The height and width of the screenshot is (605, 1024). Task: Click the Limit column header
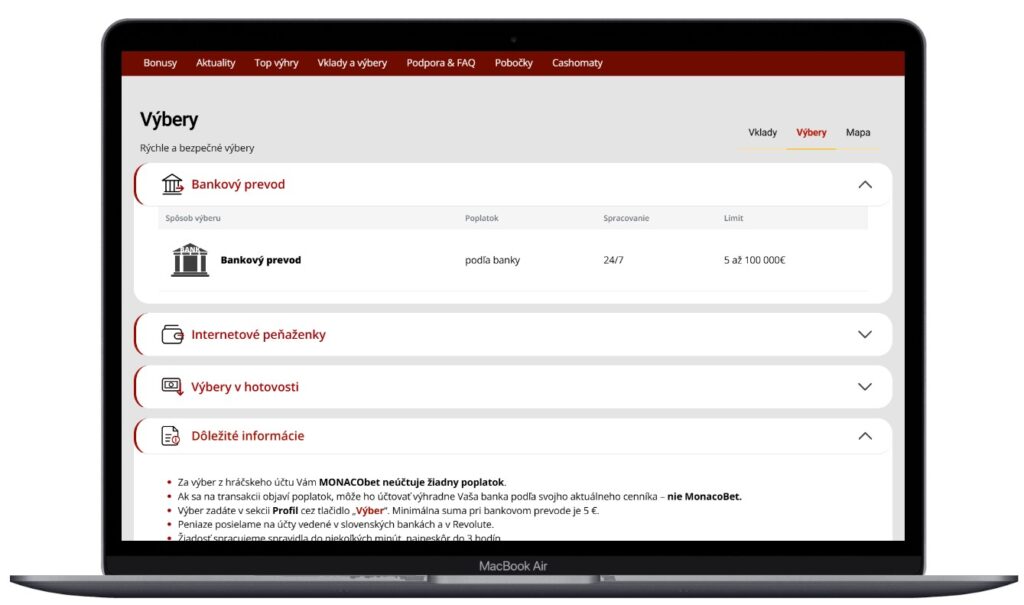click(x=733, y=218)
